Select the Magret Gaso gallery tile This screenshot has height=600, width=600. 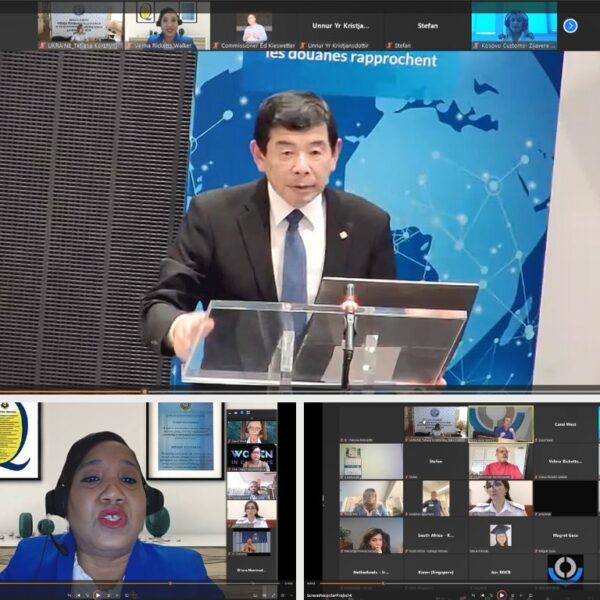click(565, 535)
